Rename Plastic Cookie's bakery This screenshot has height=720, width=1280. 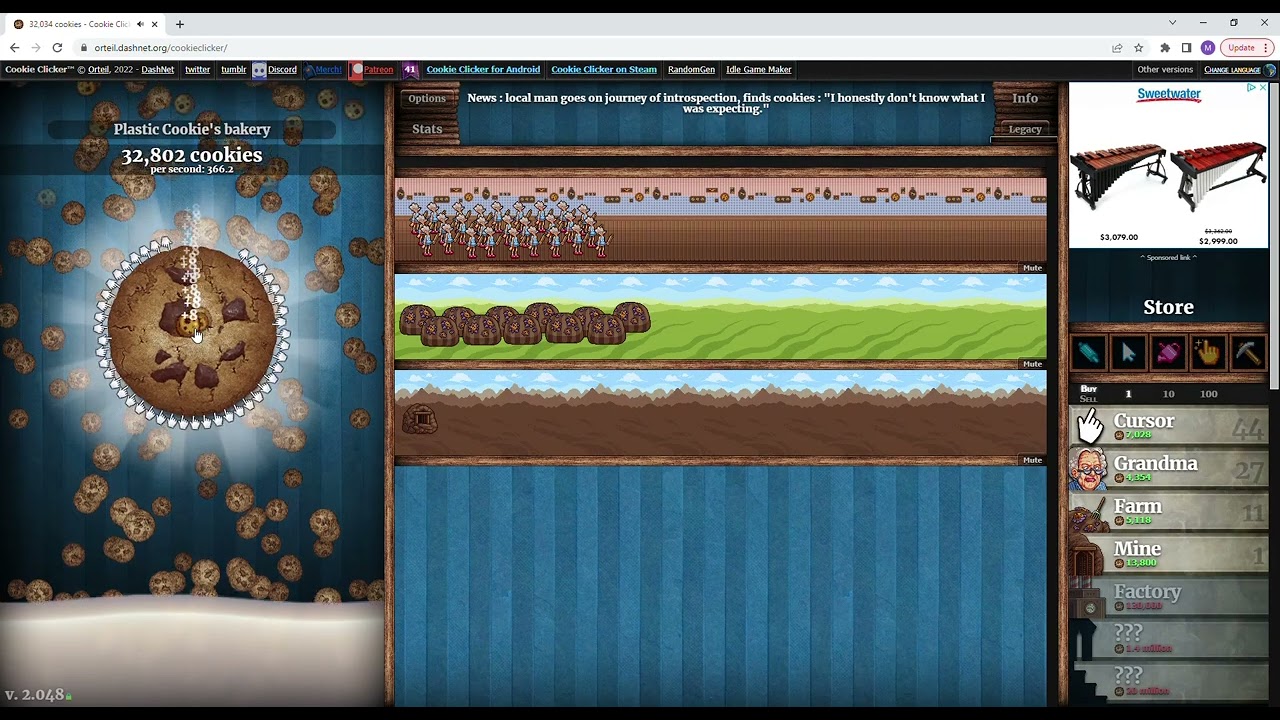point(192,129)
